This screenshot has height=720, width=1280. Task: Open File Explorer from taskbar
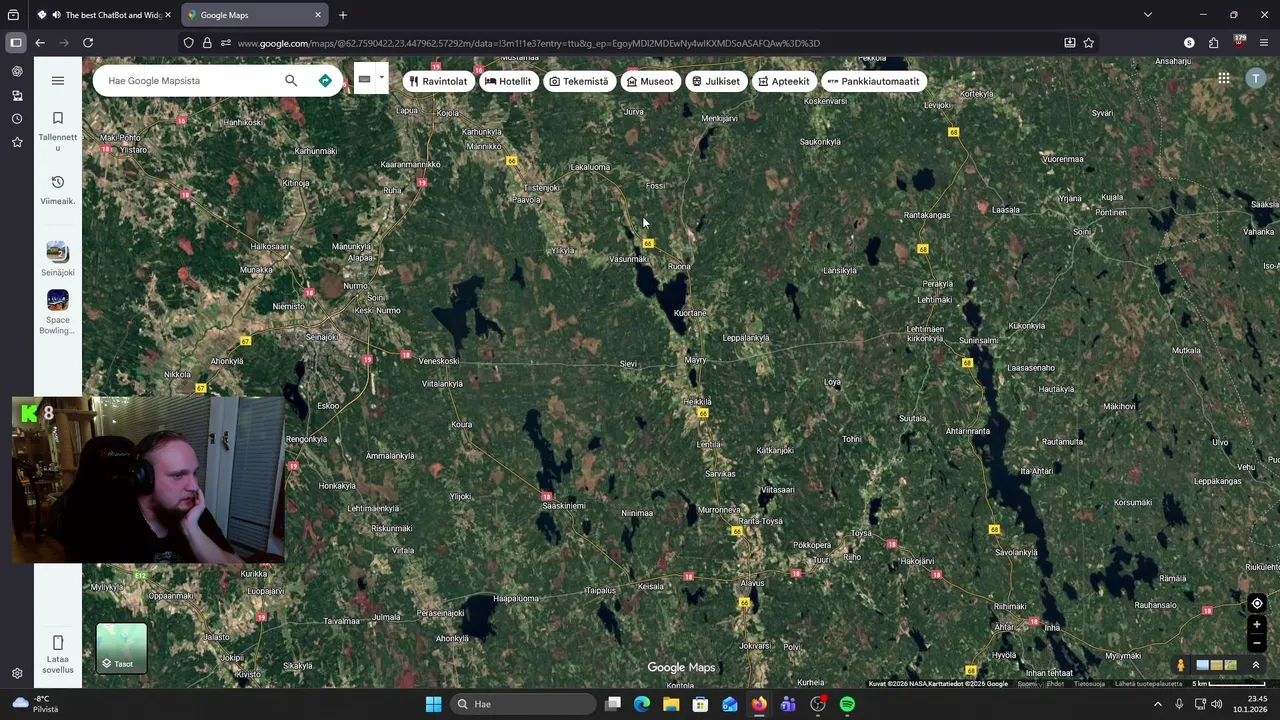pyautogui.click(x=671, y=704)
